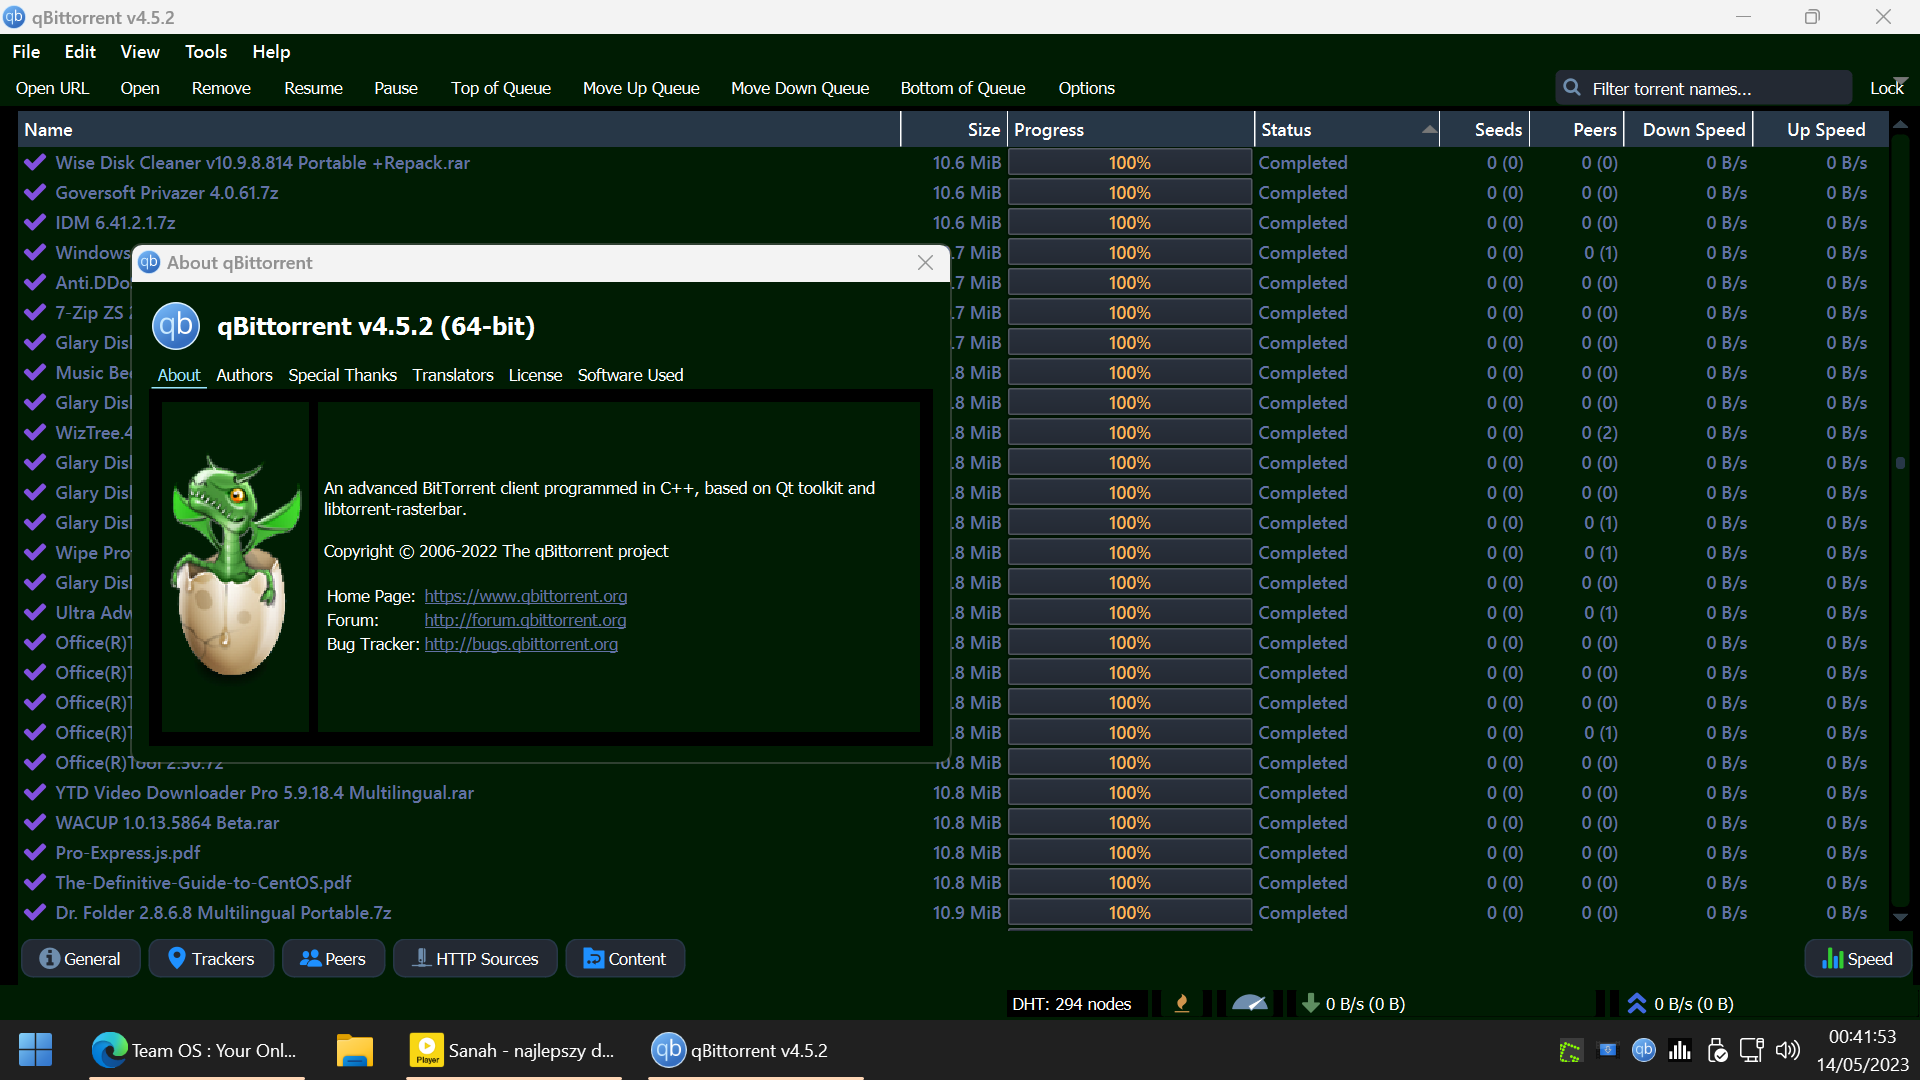The width and height of the screenshot is (1920, 1080).
Task: Open Options from the toolbar
Action: pos(1087,88)
